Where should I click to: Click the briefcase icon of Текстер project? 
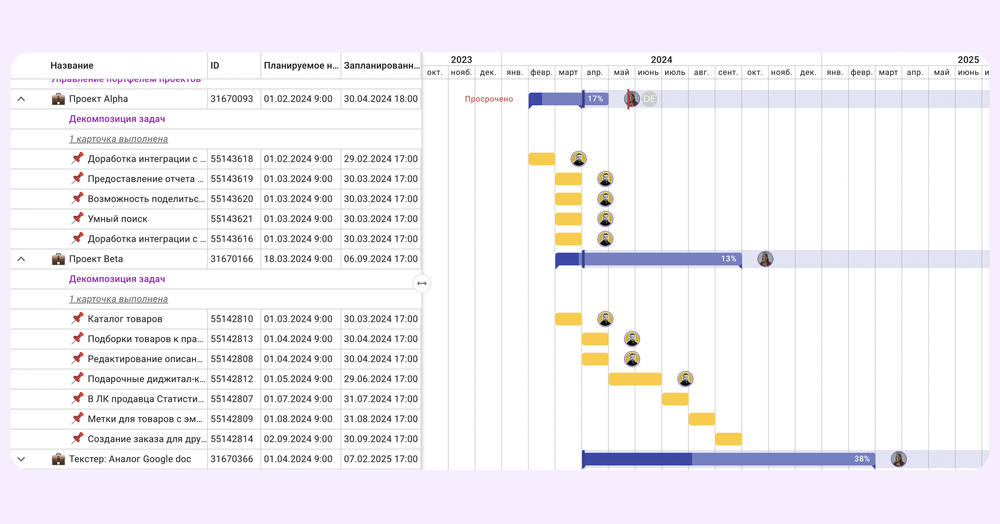[x=58, y=459]
